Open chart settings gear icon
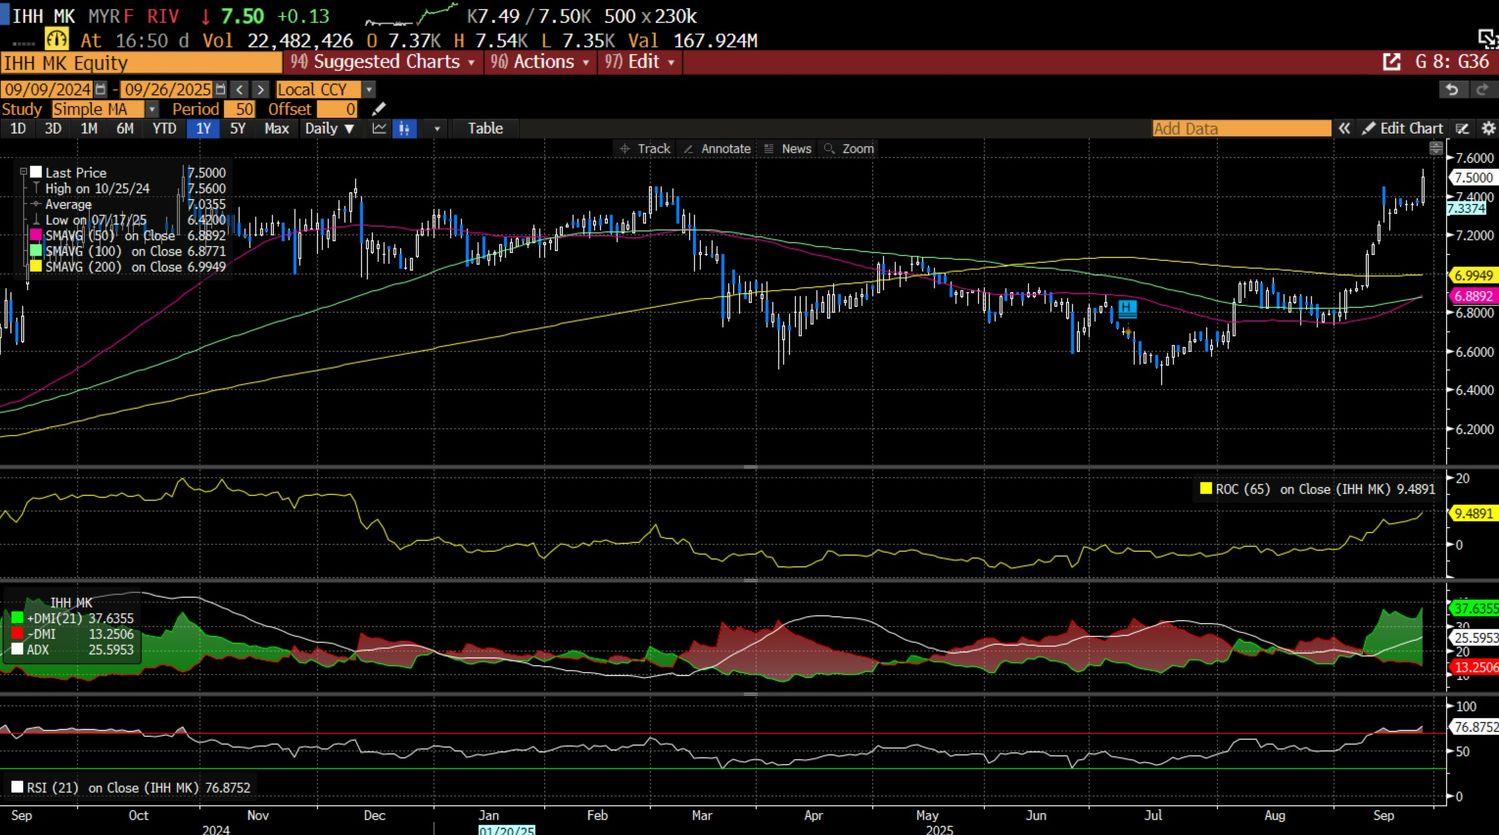The image size is (1499, 835). [x=1488, y=128]
